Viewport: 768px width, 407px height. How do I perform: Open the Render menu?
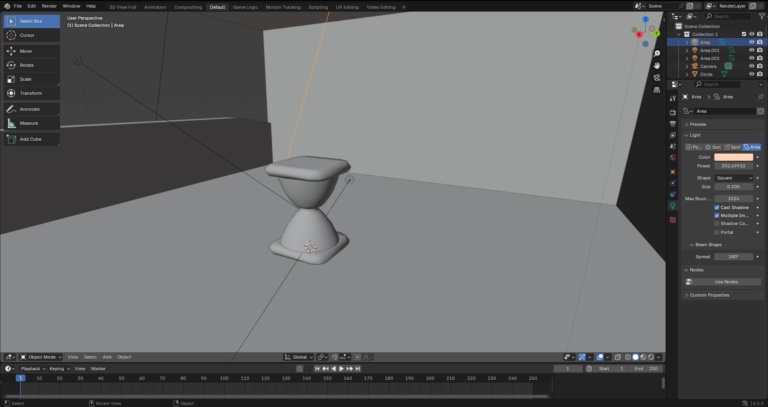[x=49, y=6]
